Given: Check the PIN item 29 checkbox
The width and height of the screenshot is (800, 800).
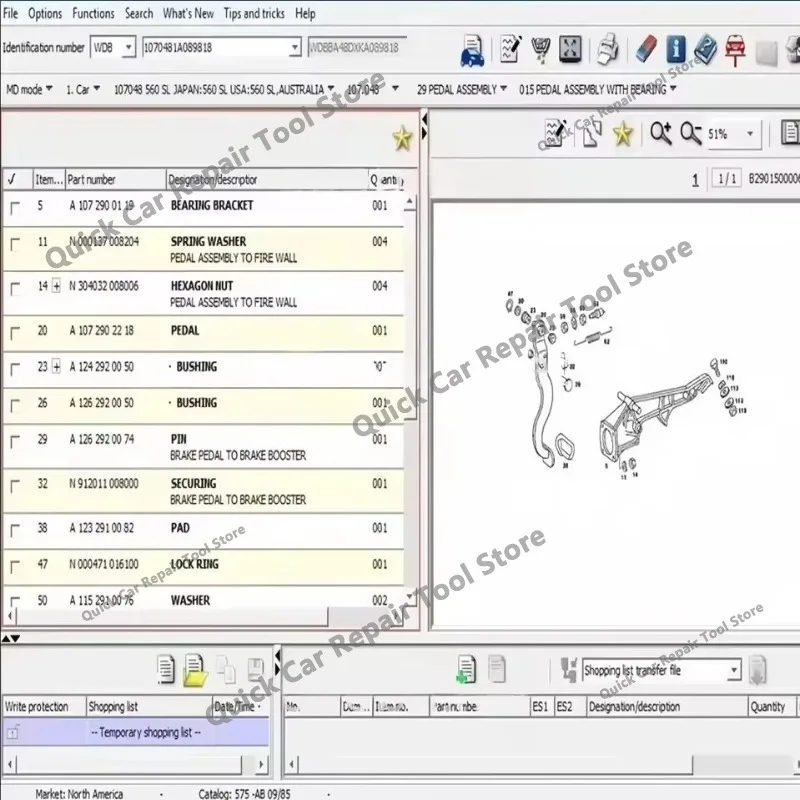Looking at the screenshot, I should click(x=15, y=441).
